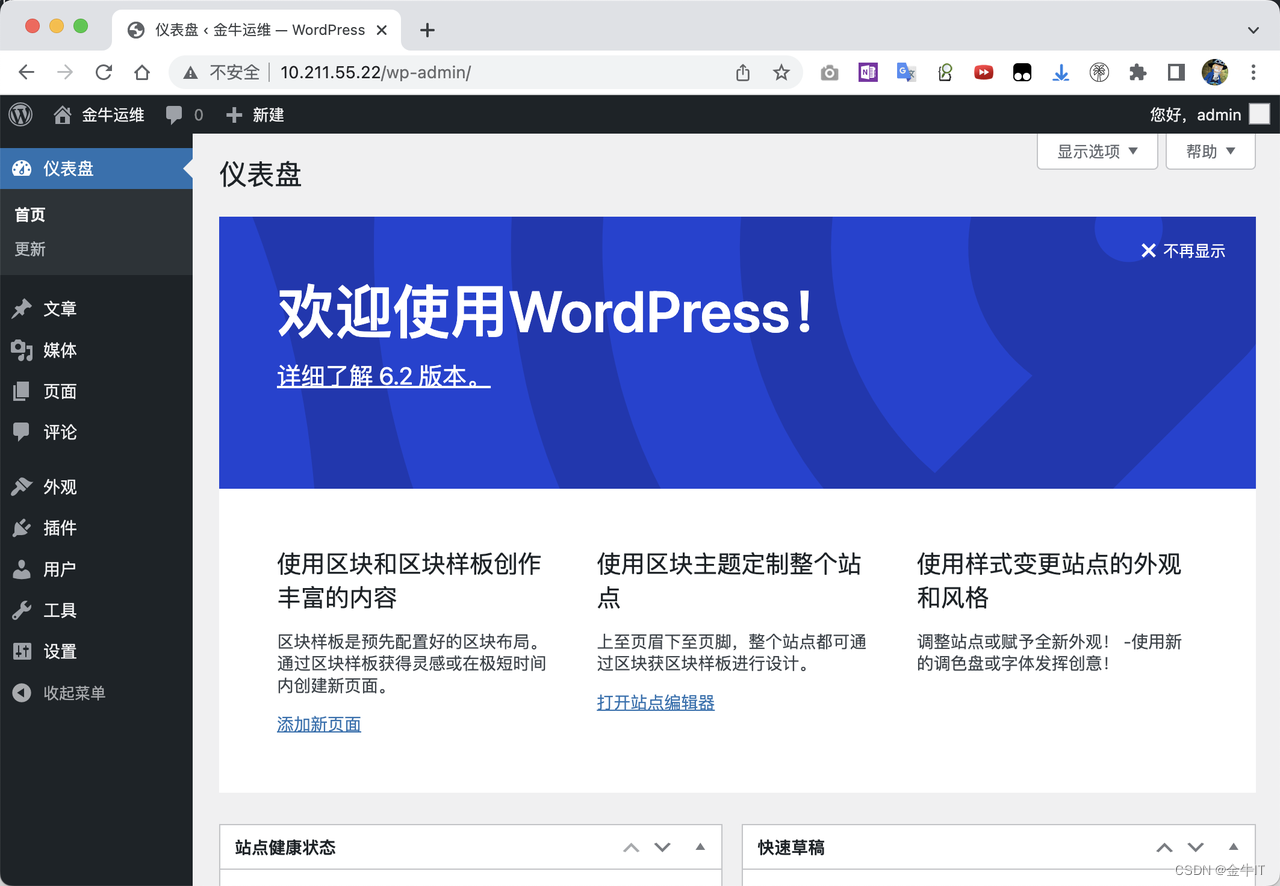This screenshot has height=886, width=1280.
Task: Open 页面 via its sidebar icon
Action: [22, 391]
